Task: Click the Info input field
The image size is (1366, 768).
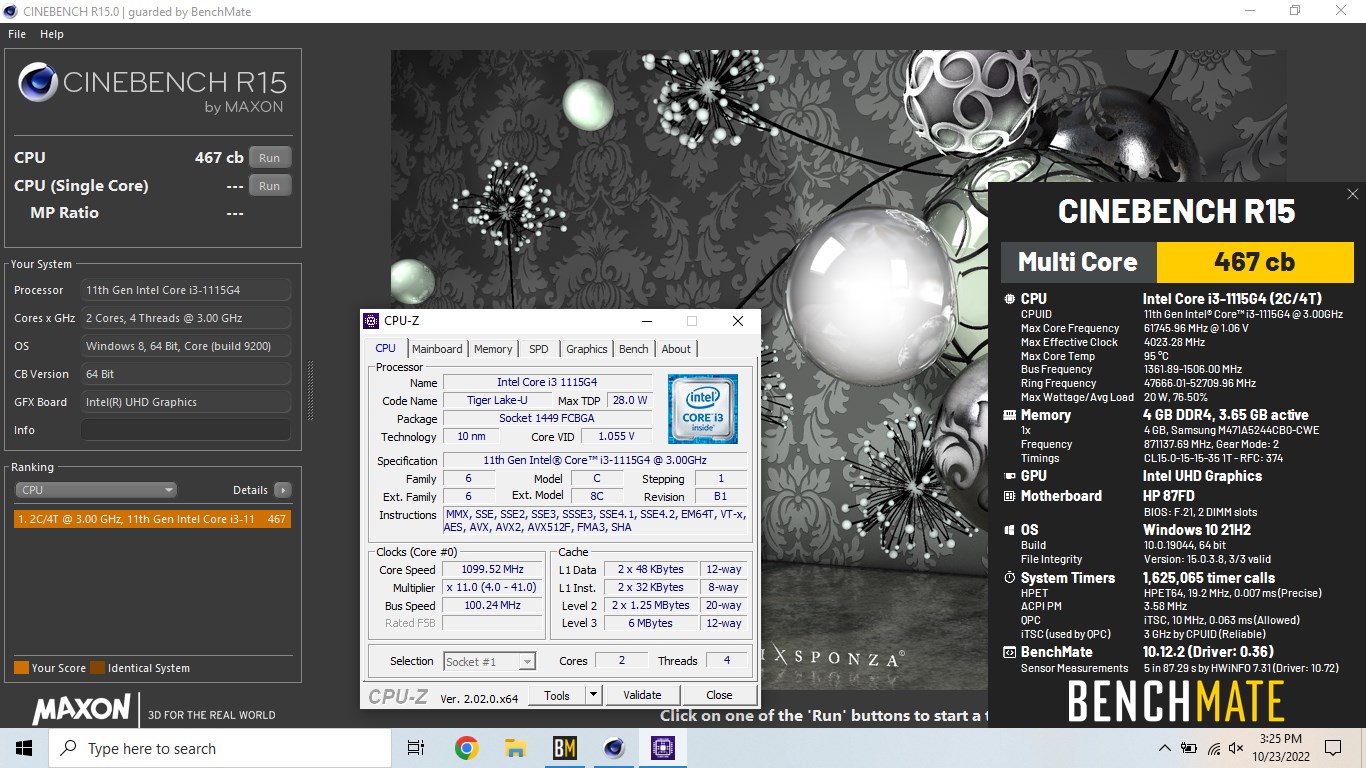Action: pyautogui.click(x=186, y=430)
